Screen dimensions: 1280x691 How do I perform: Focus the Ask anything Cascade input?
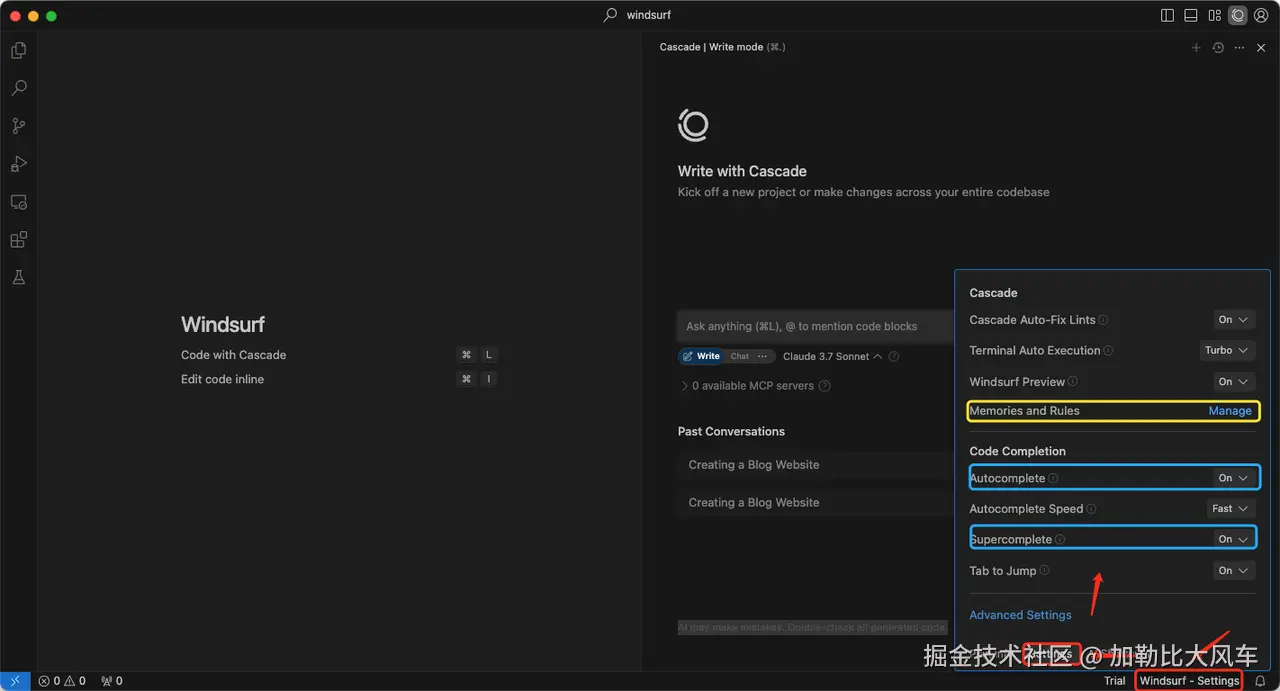click(815, 326)
